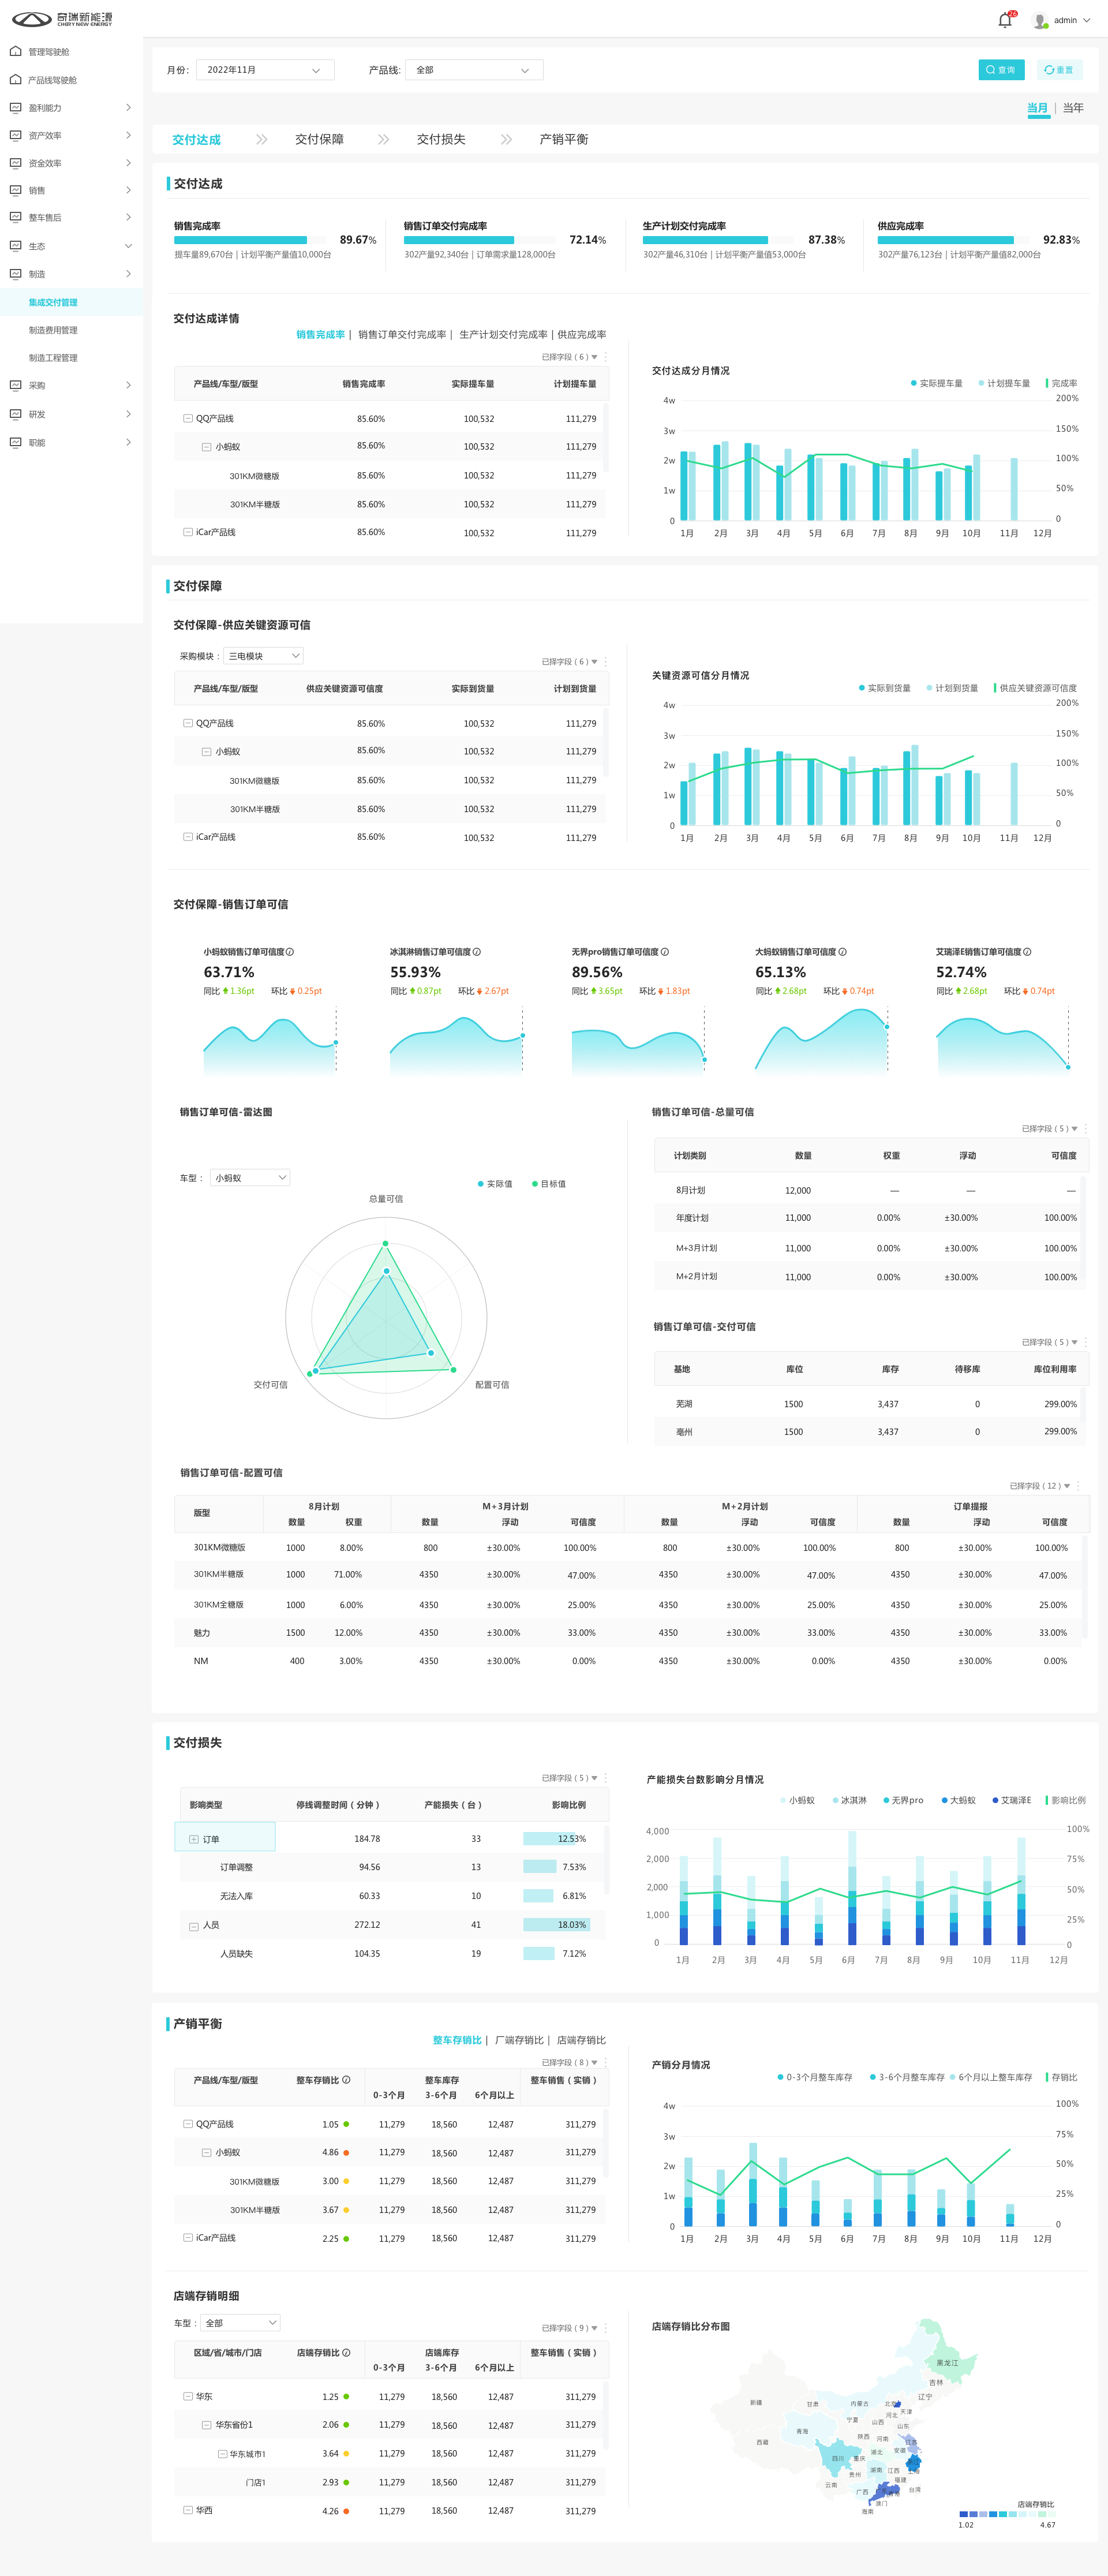Image resolution: width=1108 pixels, height=2576 pixels.
Task: Select the 厂端存销比 tab
Action: coord(519,2040)
